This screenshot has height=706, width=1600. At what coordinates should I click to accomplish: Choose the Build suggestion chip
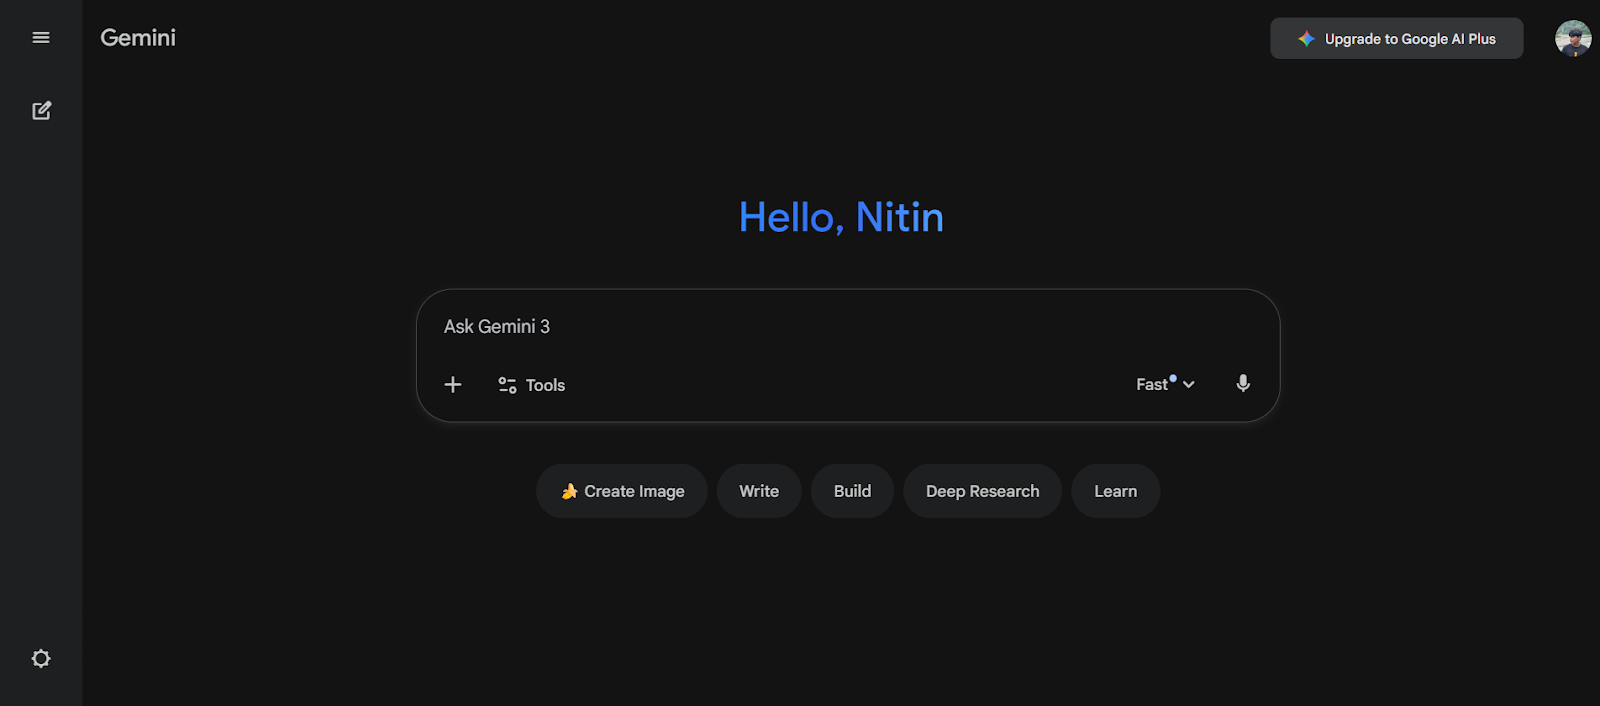pos(852,491)
